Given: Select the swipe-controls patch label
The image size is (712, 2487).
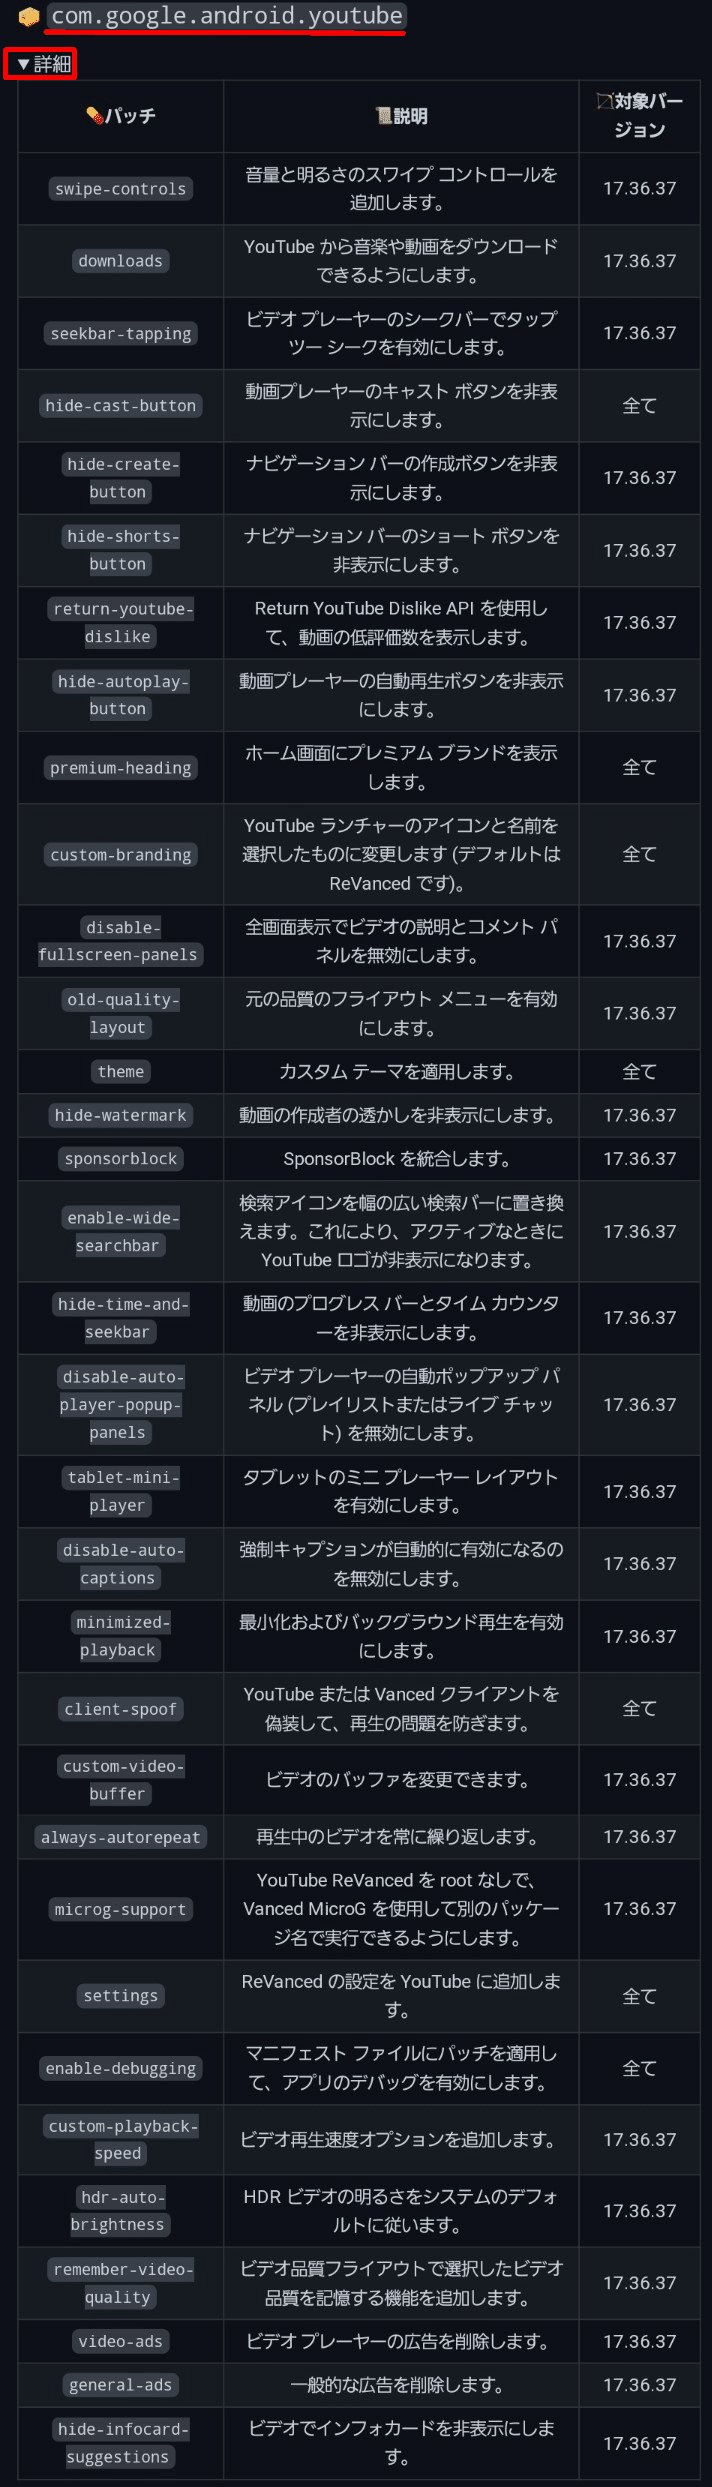Looking at the screenshot, I should point(120,188).
